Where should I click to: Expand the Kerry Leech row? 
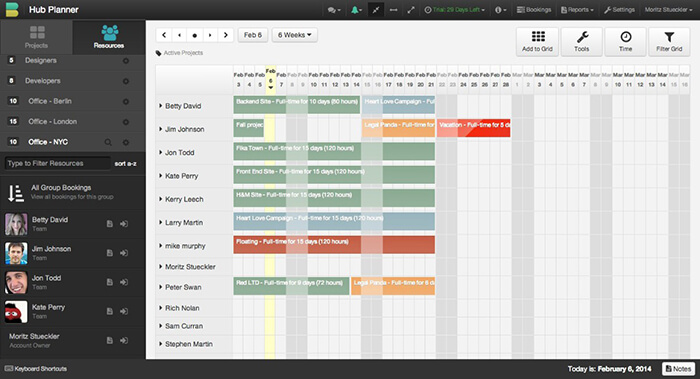click(160, 199)
